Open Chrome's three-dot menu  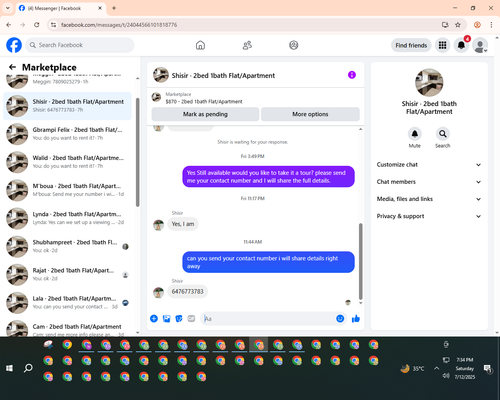click(x=491, y=25)
